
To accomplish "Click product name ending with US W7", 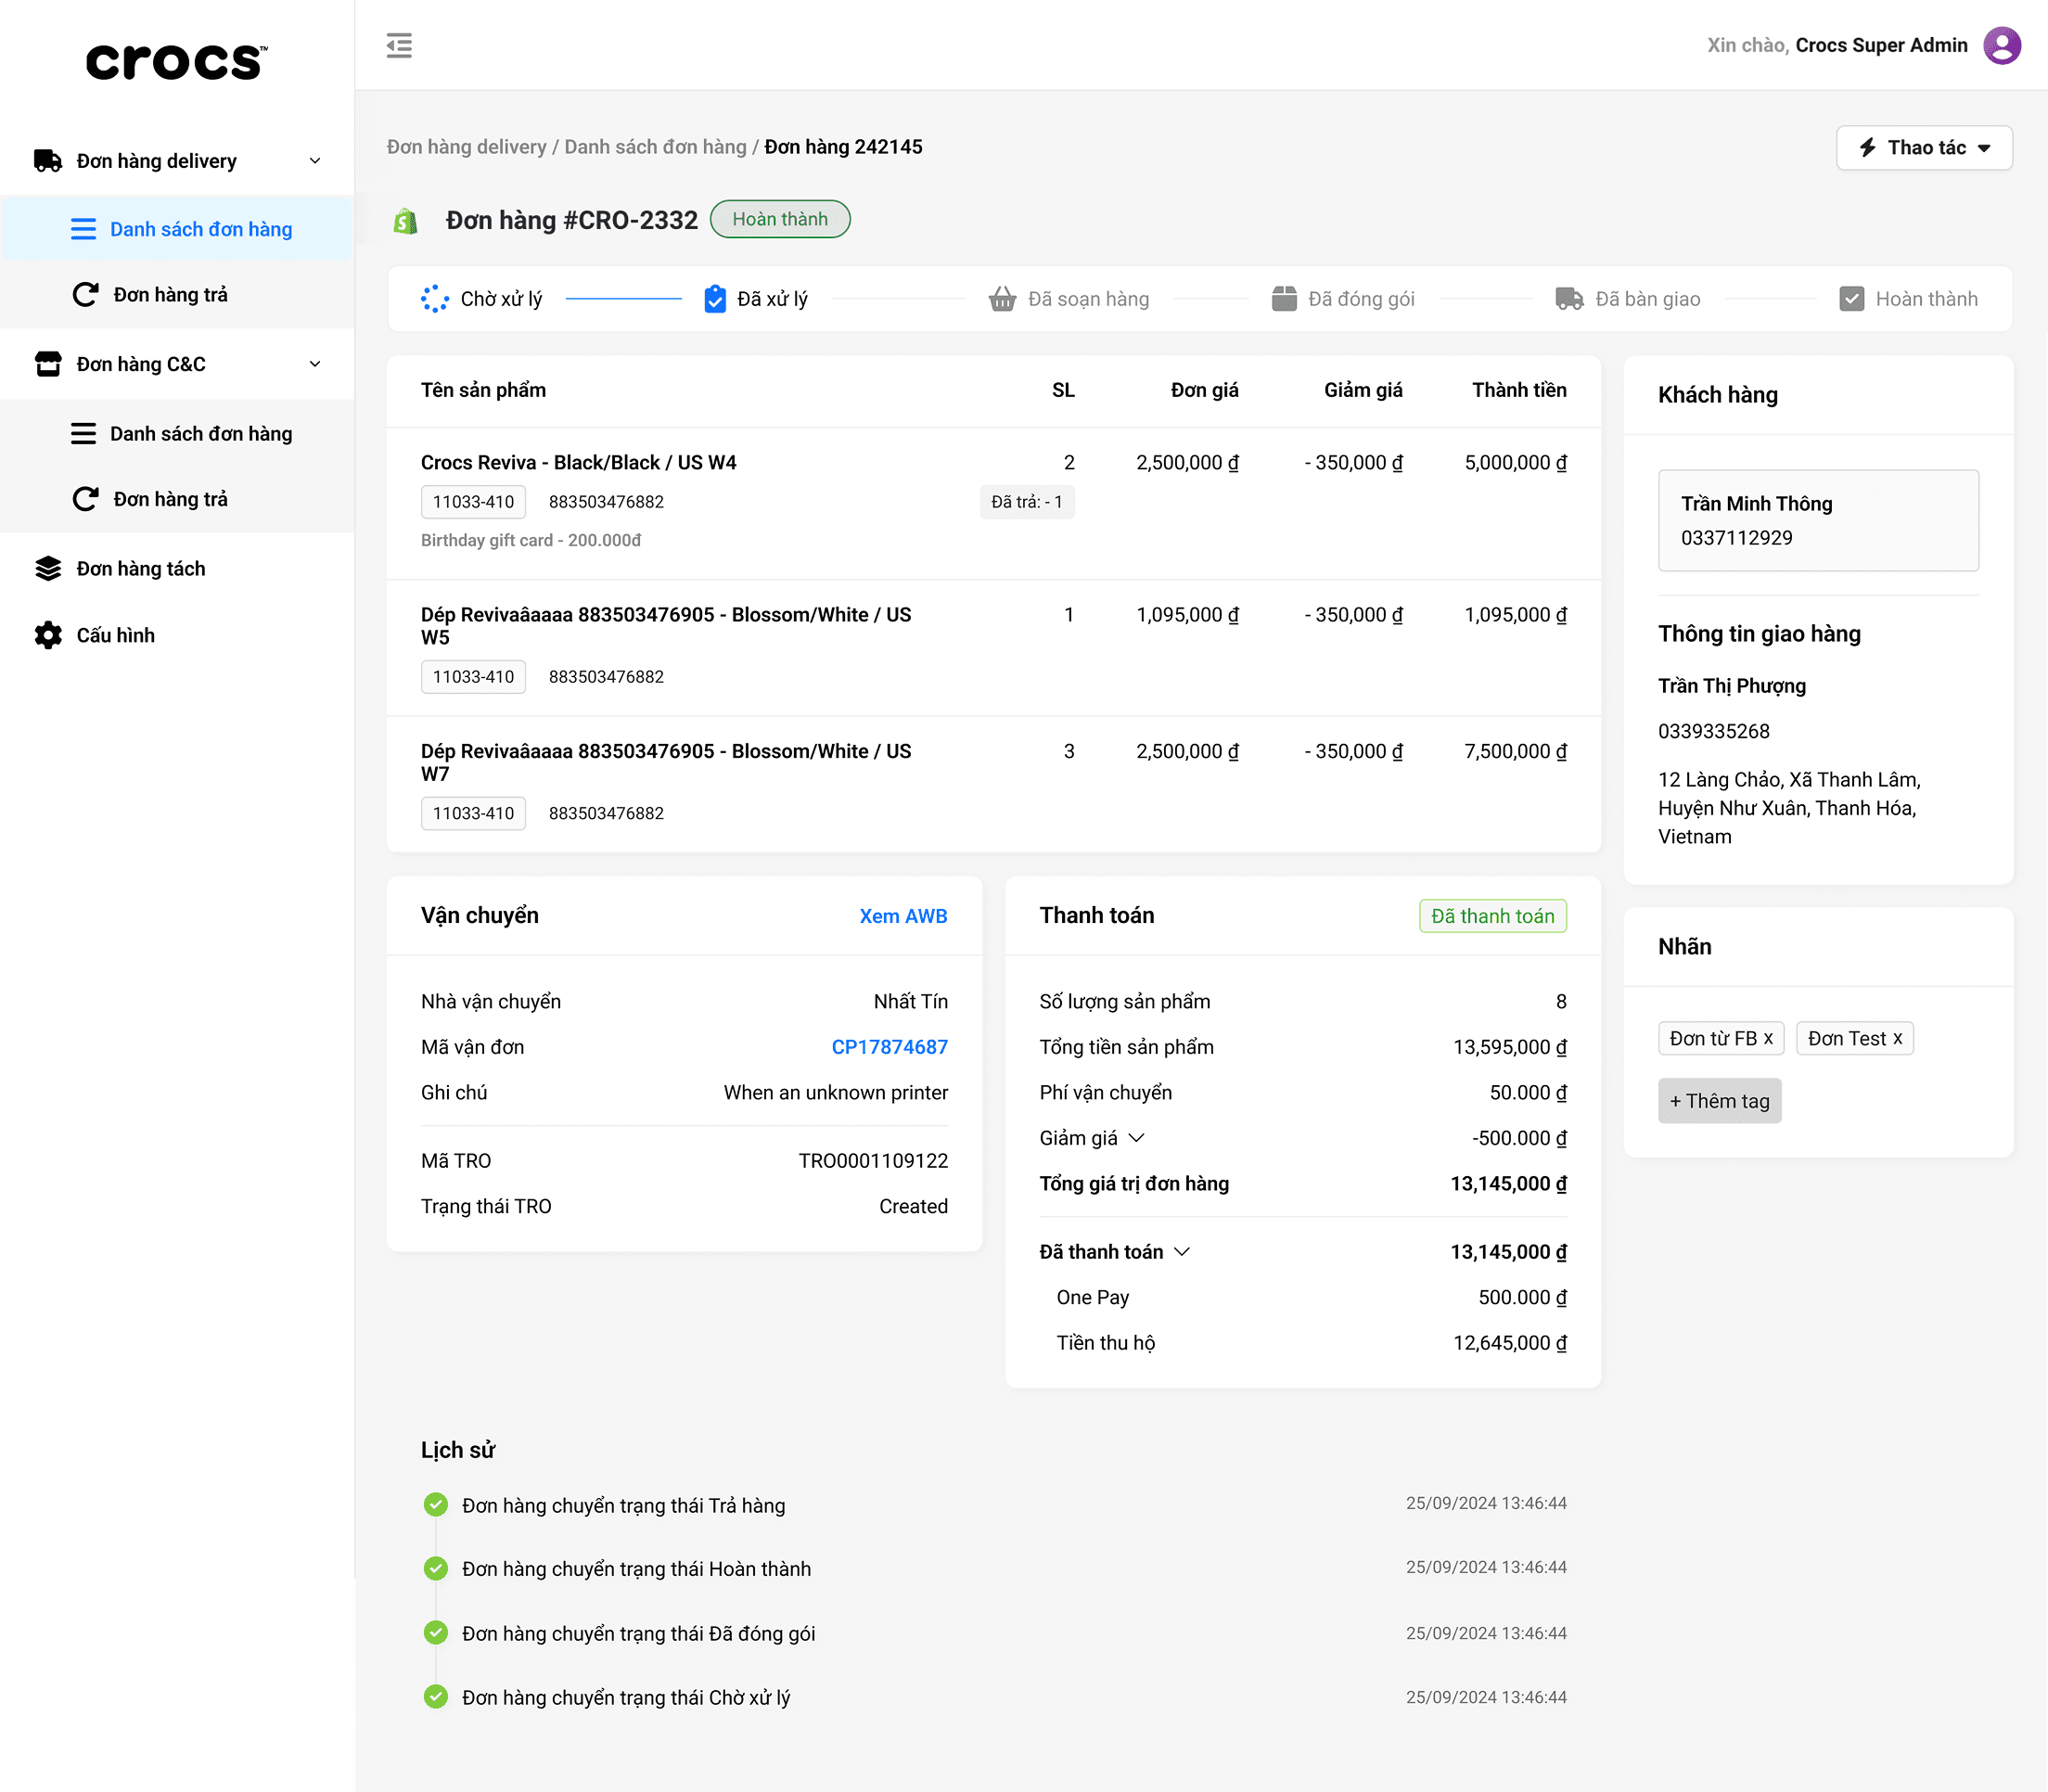I will pyautogui.click(x=666, y=763).
